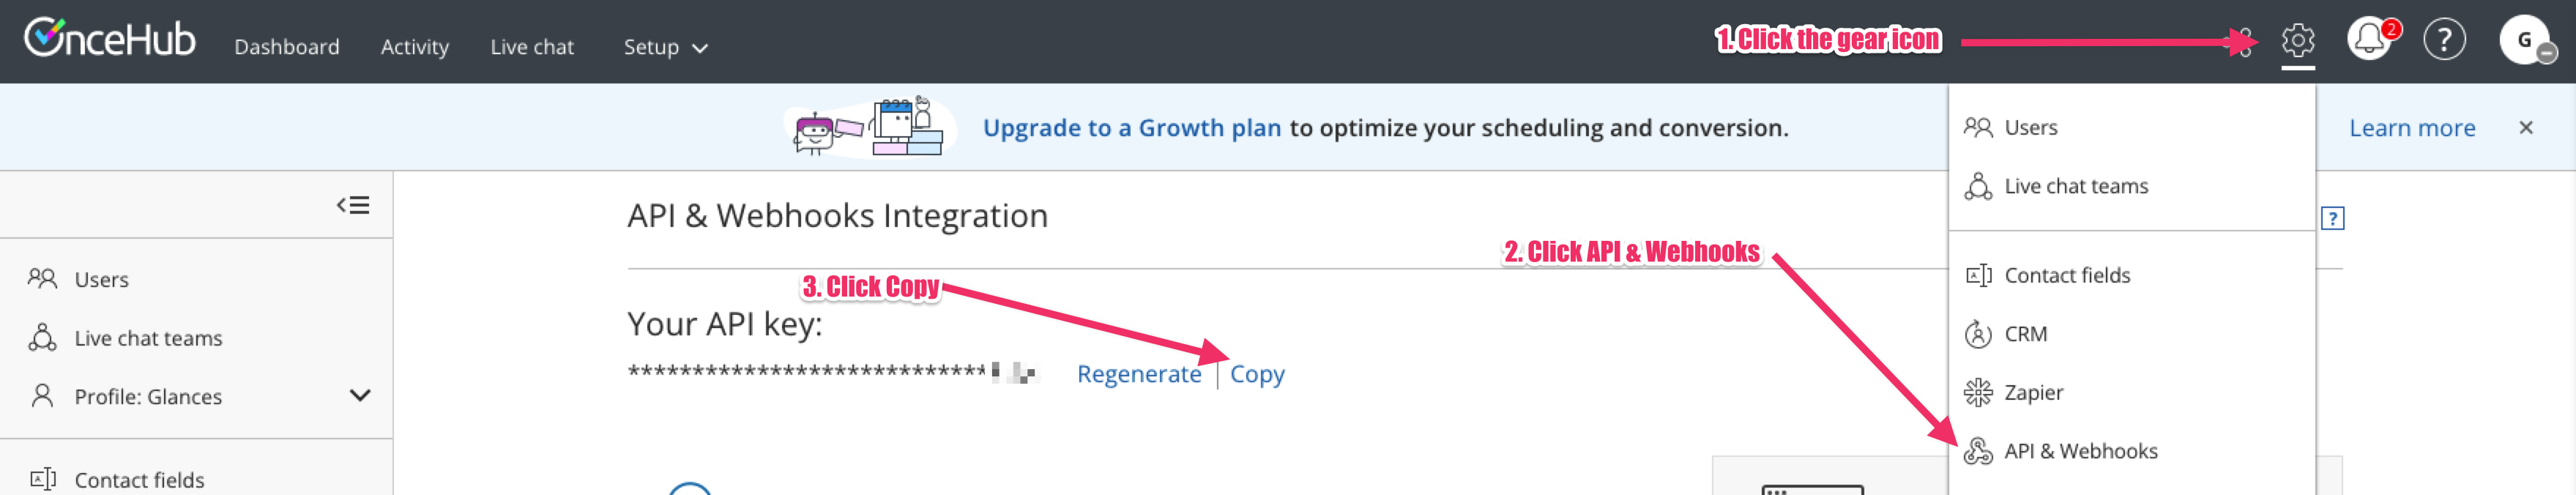Collapse the sidebar using the arrow-lines icon
The image size is (2576, 495).
coord(353,205)
